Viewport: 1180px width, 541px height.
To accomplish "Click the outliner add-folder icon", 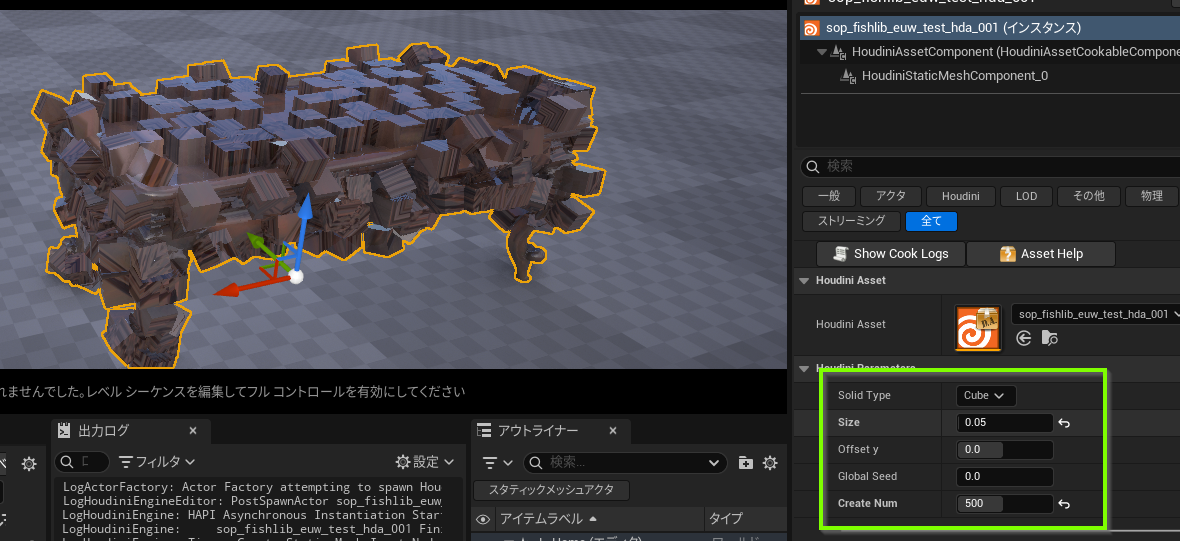I will pyautogui.click(x=745, y=462).
